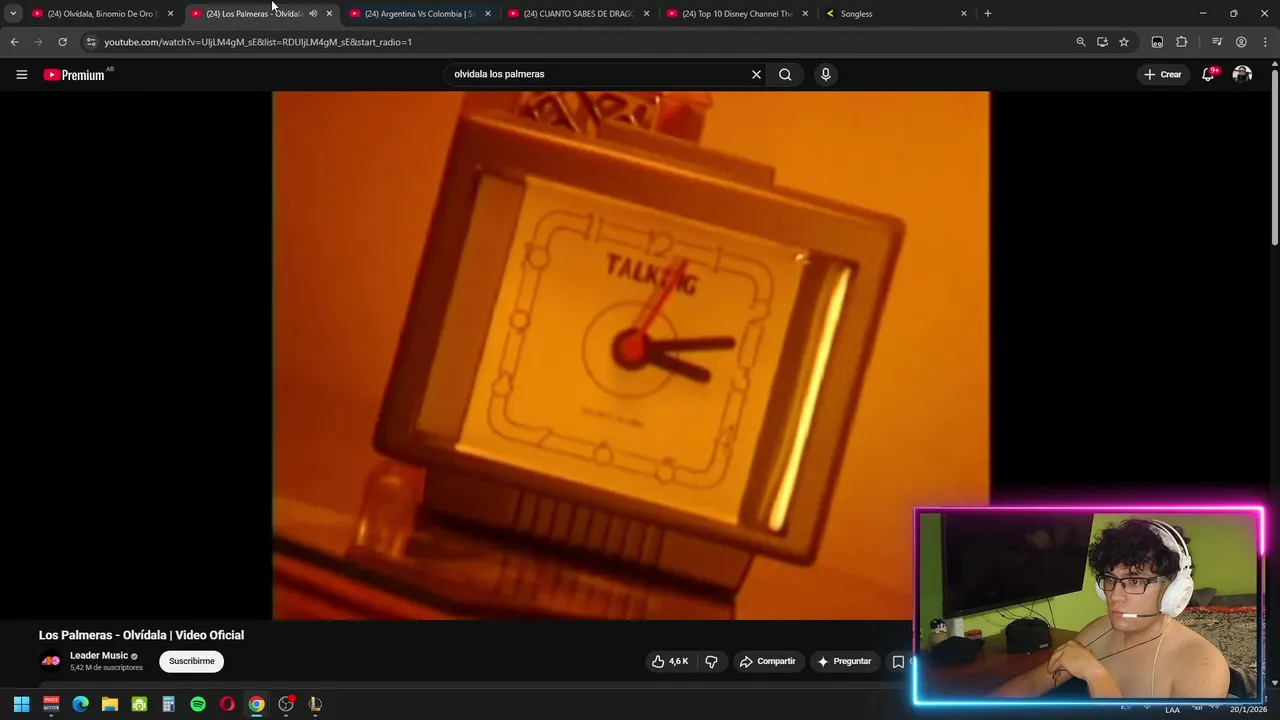Save the video with the bookmark icon

898,661
